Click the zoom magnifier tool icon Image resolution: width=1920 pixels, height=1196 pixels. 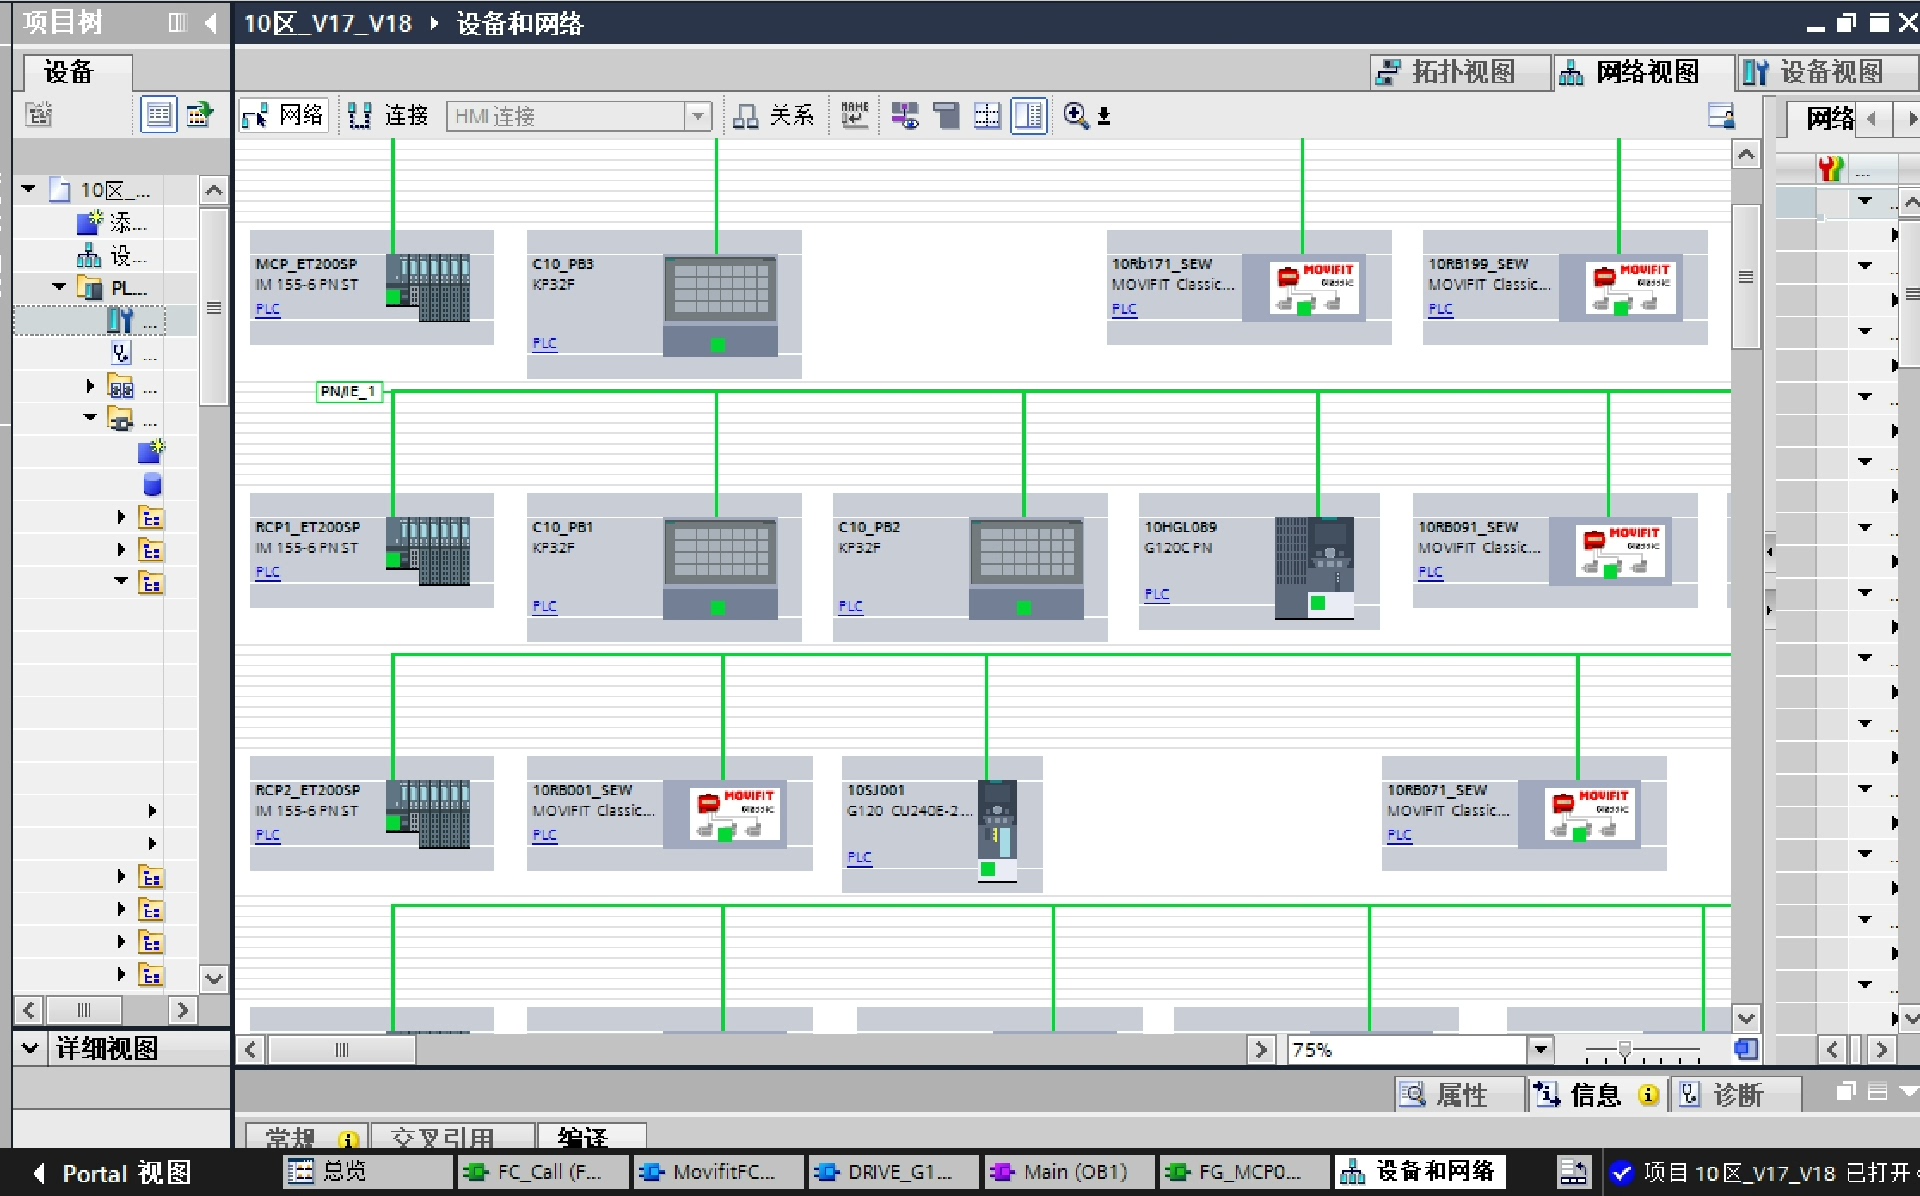1075,116
